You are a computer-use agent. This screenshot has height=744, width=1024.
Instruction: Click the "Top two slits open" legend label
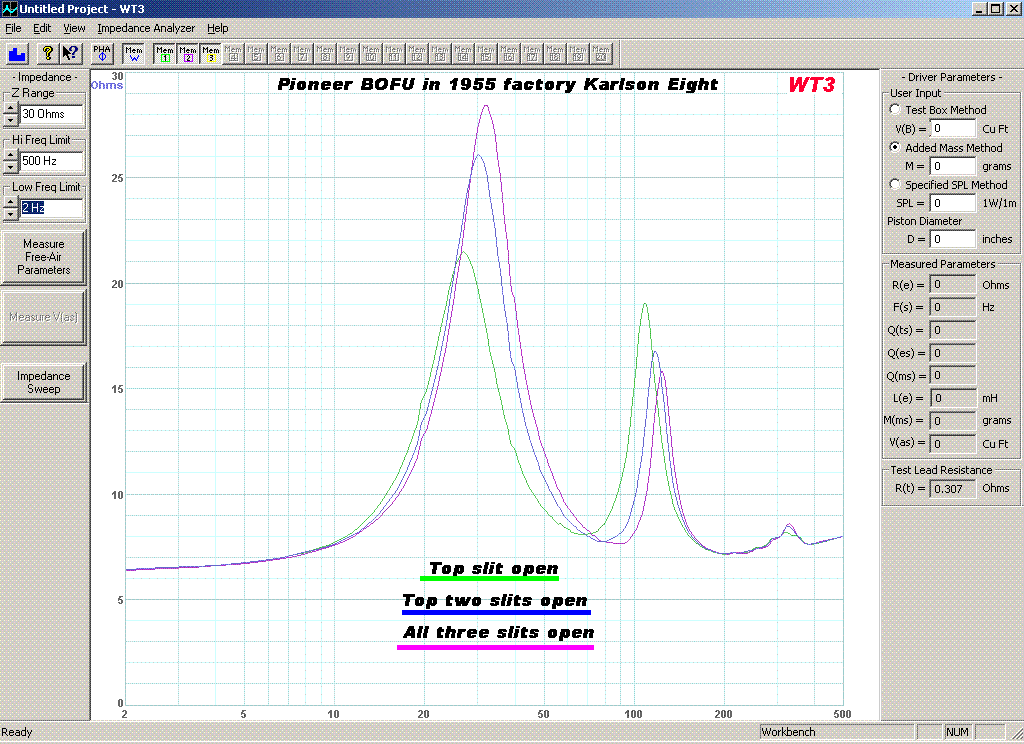(x=495, y=600)
